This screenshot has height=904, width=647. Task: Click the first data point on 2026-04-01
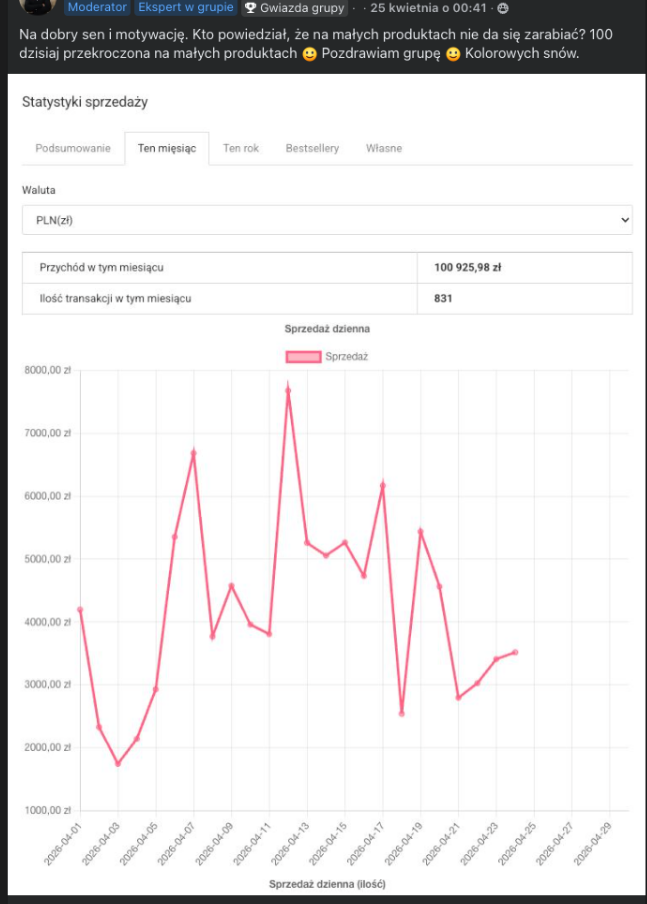point(80,609)
